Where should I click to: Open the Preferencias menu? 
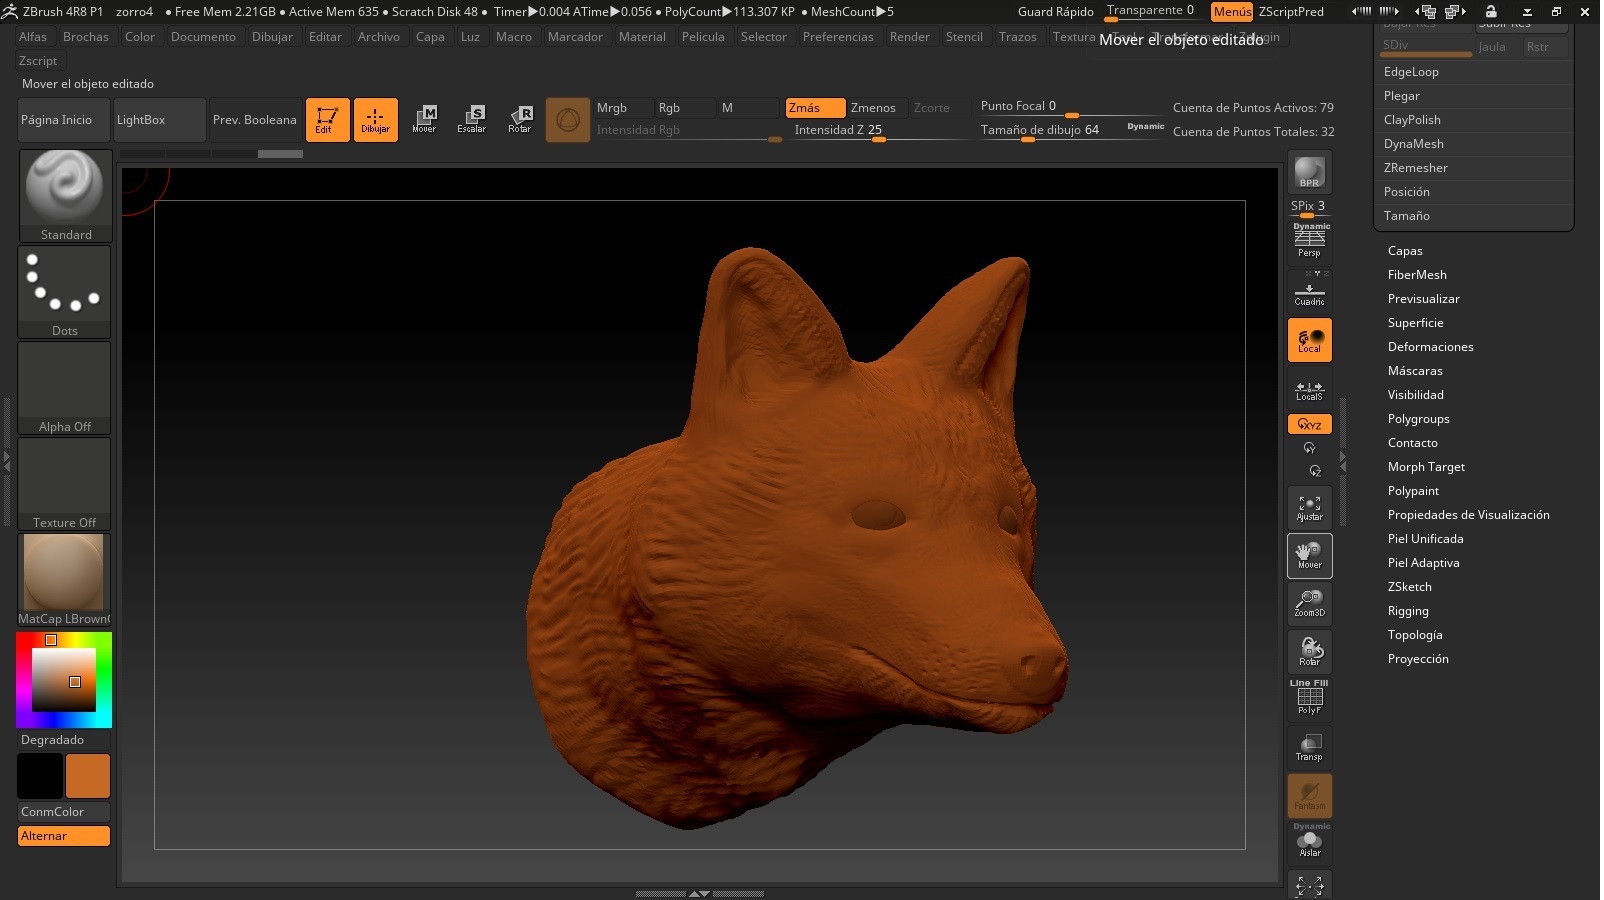(x=837, y=37)
